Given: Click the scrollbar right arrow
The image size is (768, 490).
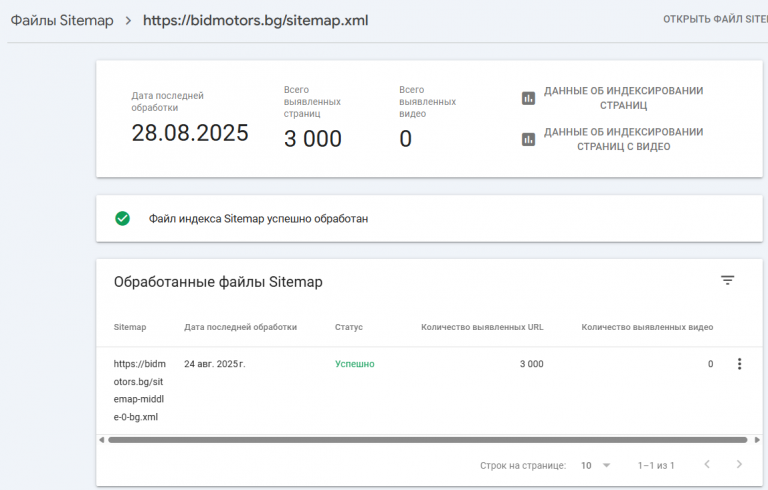Looking at the screenshot, I should click(x=757, y=440).
